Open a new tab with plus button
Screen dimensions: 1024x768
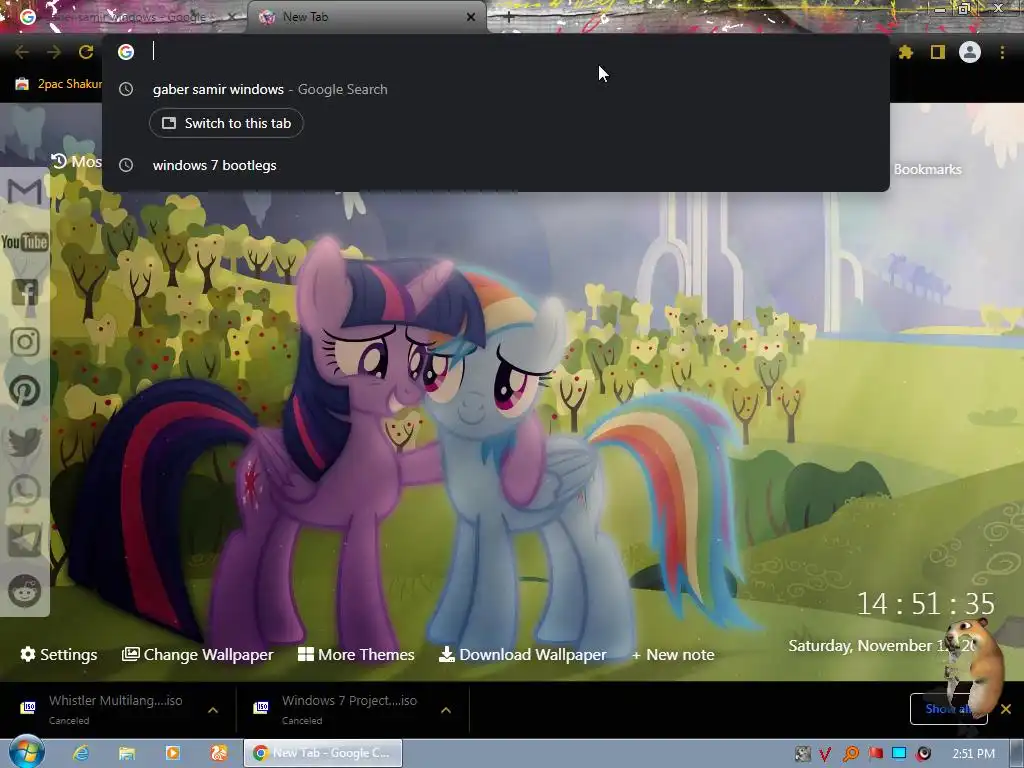point(509,17)
